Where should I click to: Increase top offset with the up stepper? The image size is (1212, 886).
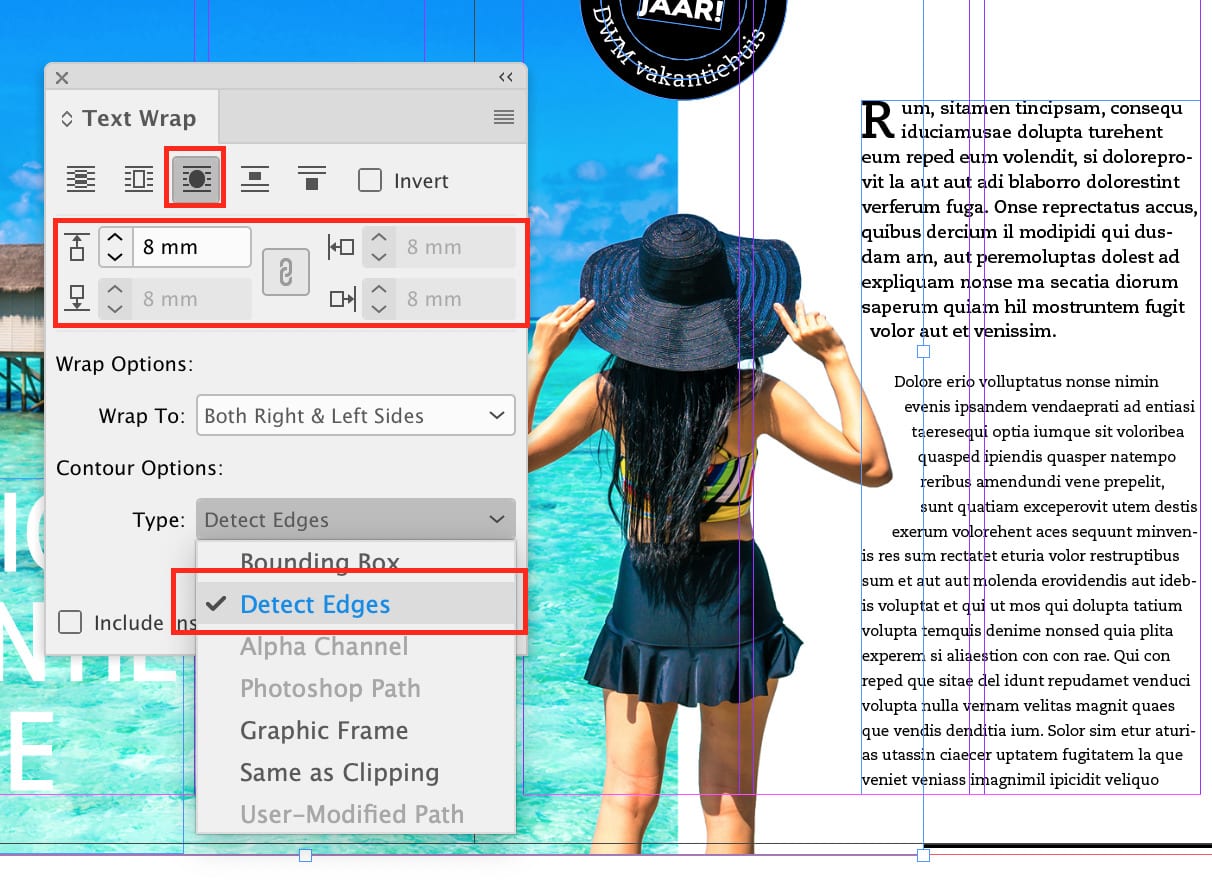(115, 238)
